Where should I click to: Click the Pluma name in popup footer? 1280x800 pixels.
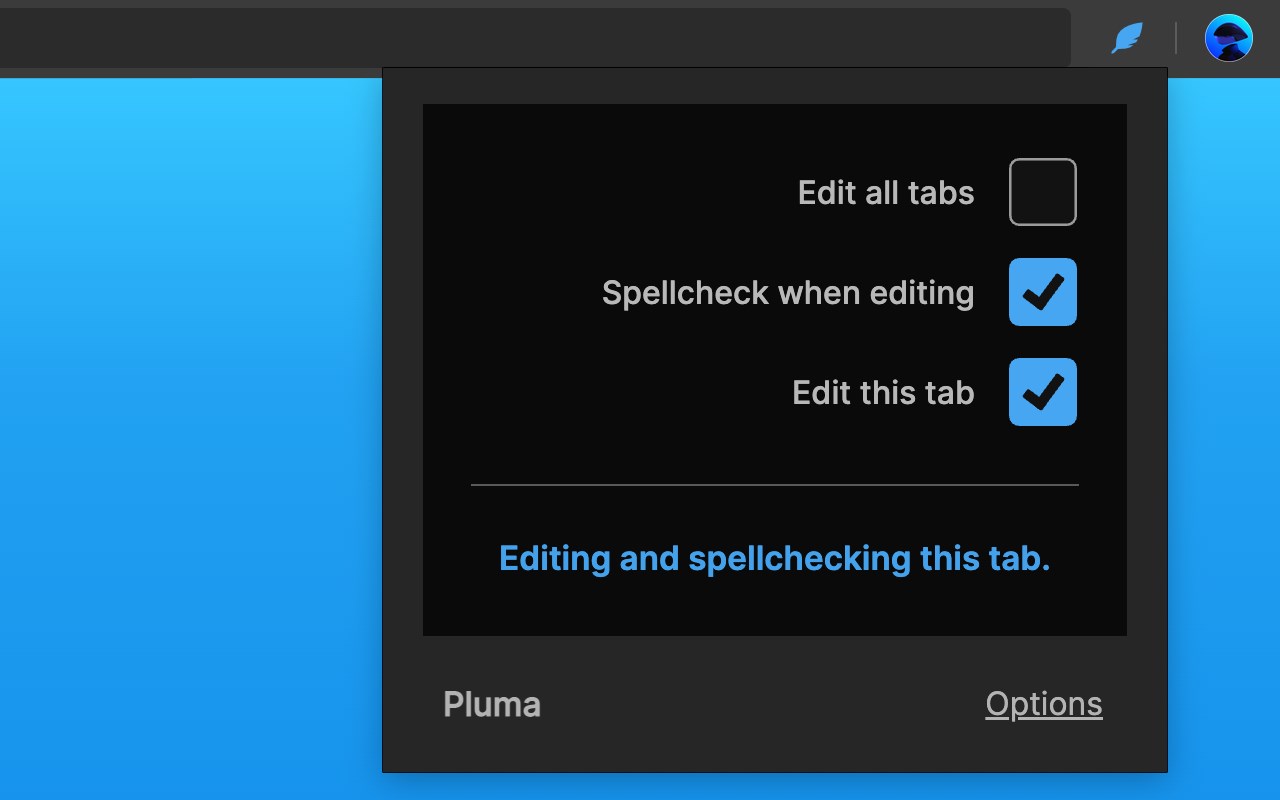tap(491, 704)
